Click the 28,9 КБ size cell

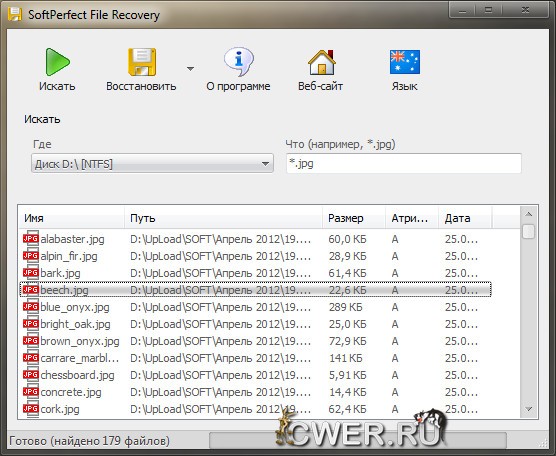click(347, 256)
